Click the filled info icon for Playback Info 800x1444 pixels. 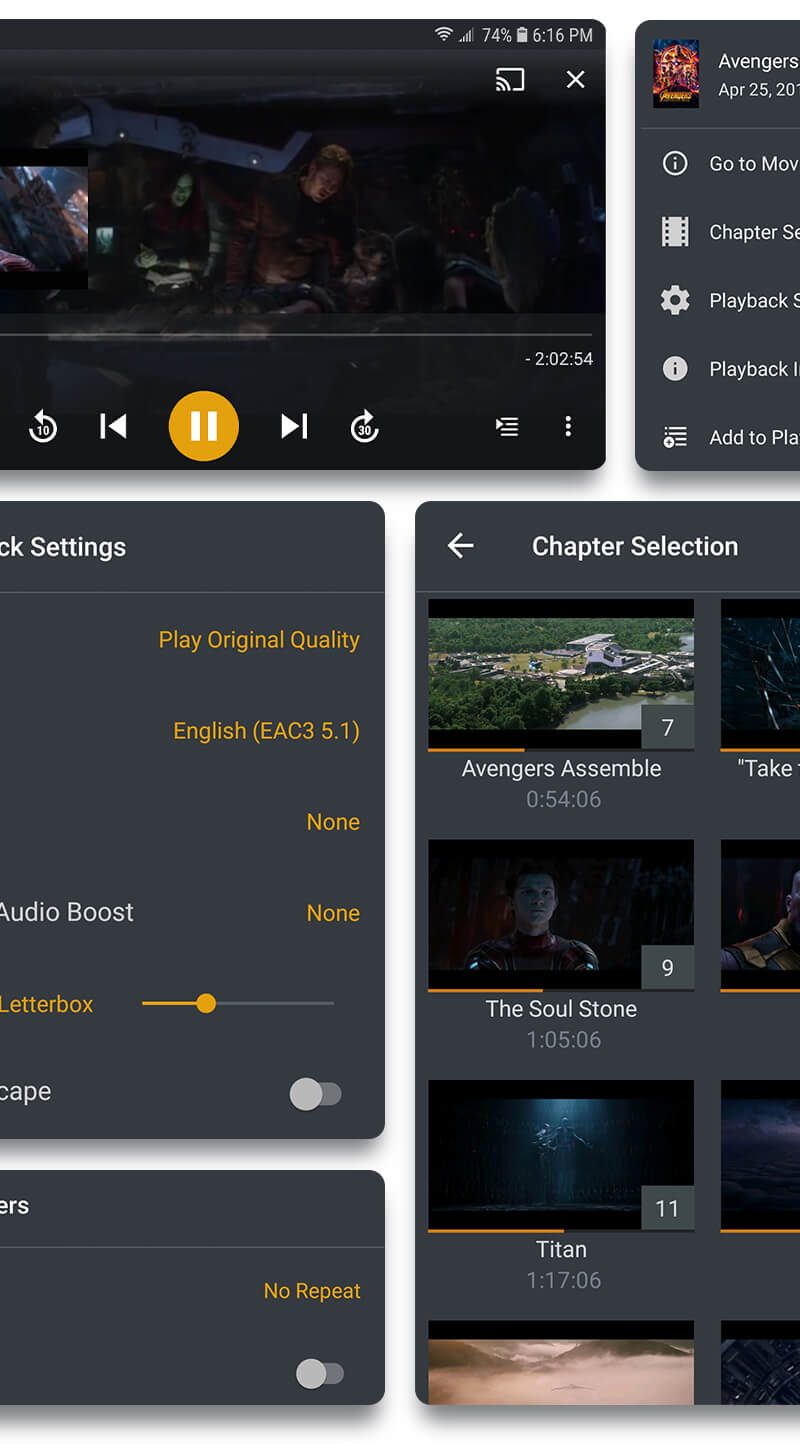(675, 369)
